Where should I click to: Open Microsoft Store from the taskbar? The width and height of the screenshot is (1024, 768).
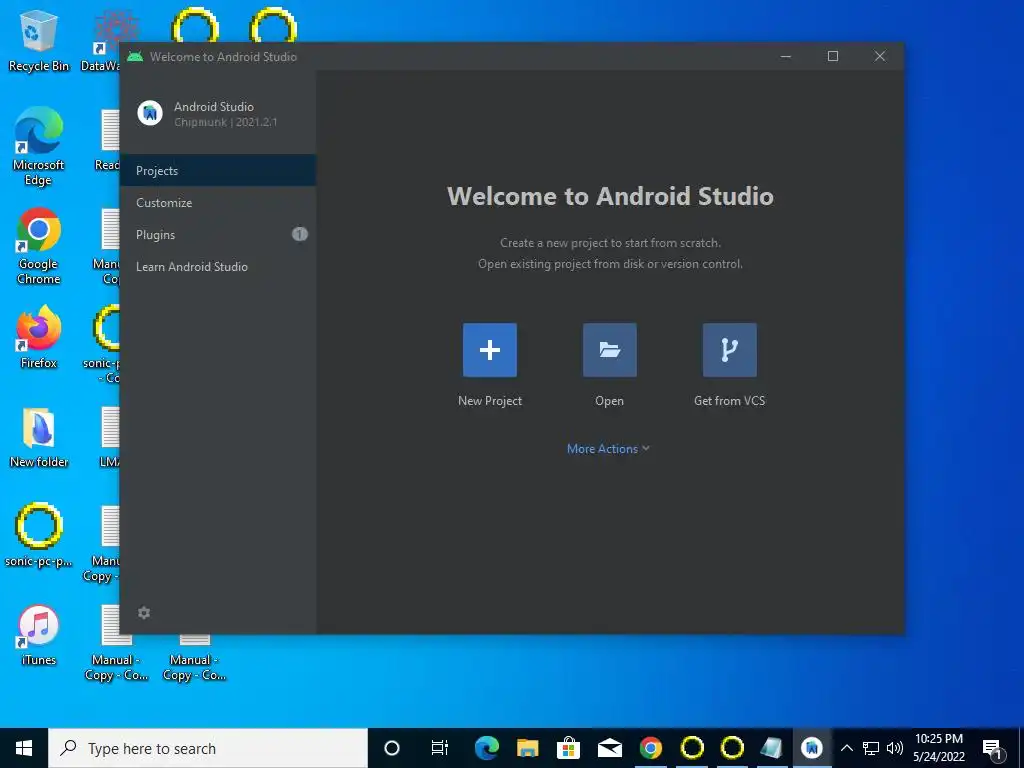click(569, 748)
